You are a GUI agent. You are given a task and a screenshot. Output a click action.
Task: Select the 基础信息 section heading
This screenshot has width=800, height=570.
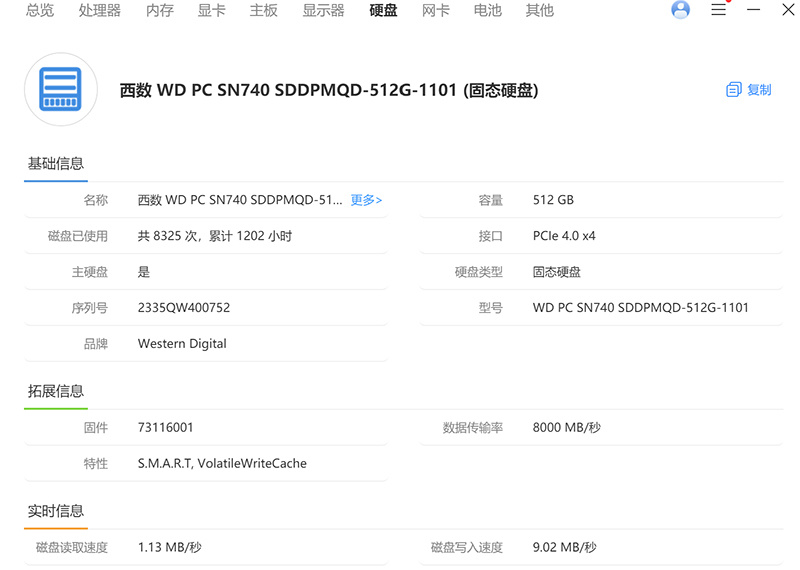[x=56, y=163]
